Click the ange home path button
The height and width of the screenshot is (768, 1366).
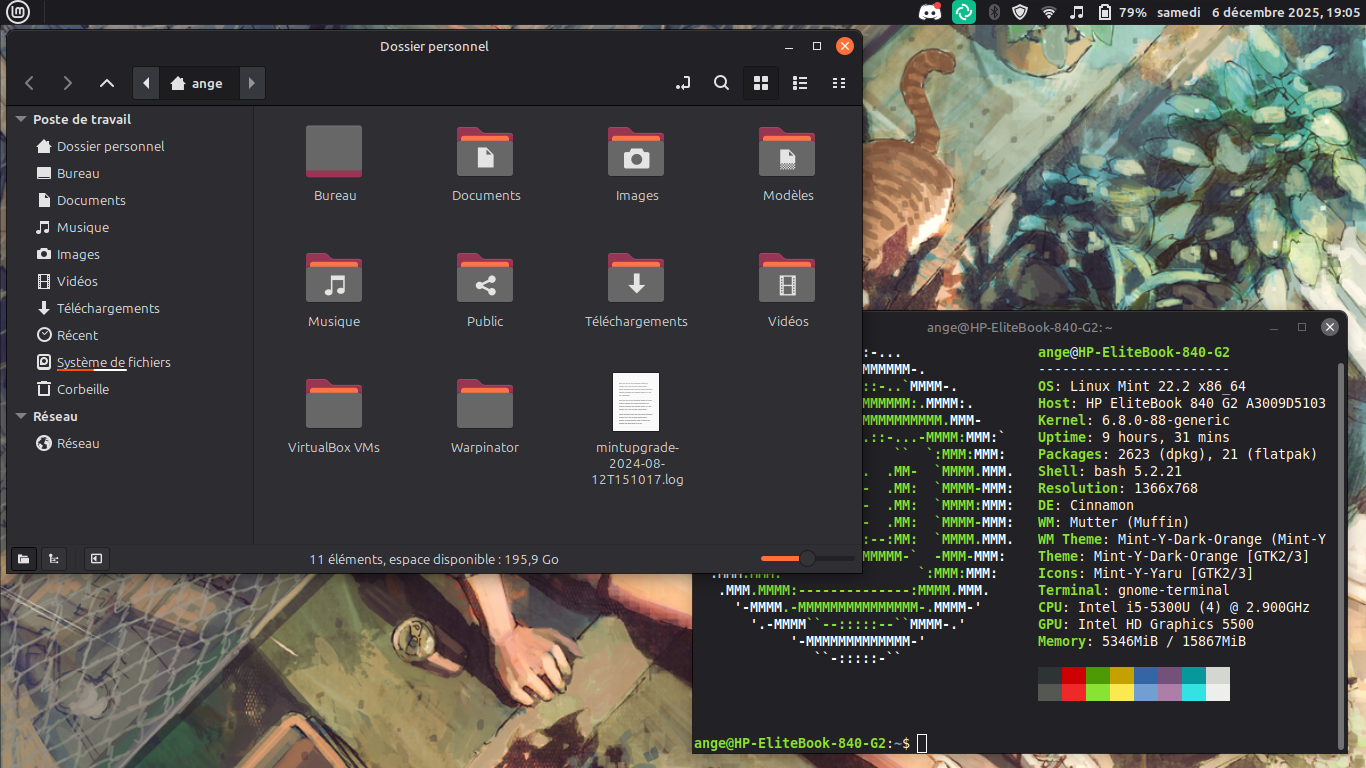(197, 83)
